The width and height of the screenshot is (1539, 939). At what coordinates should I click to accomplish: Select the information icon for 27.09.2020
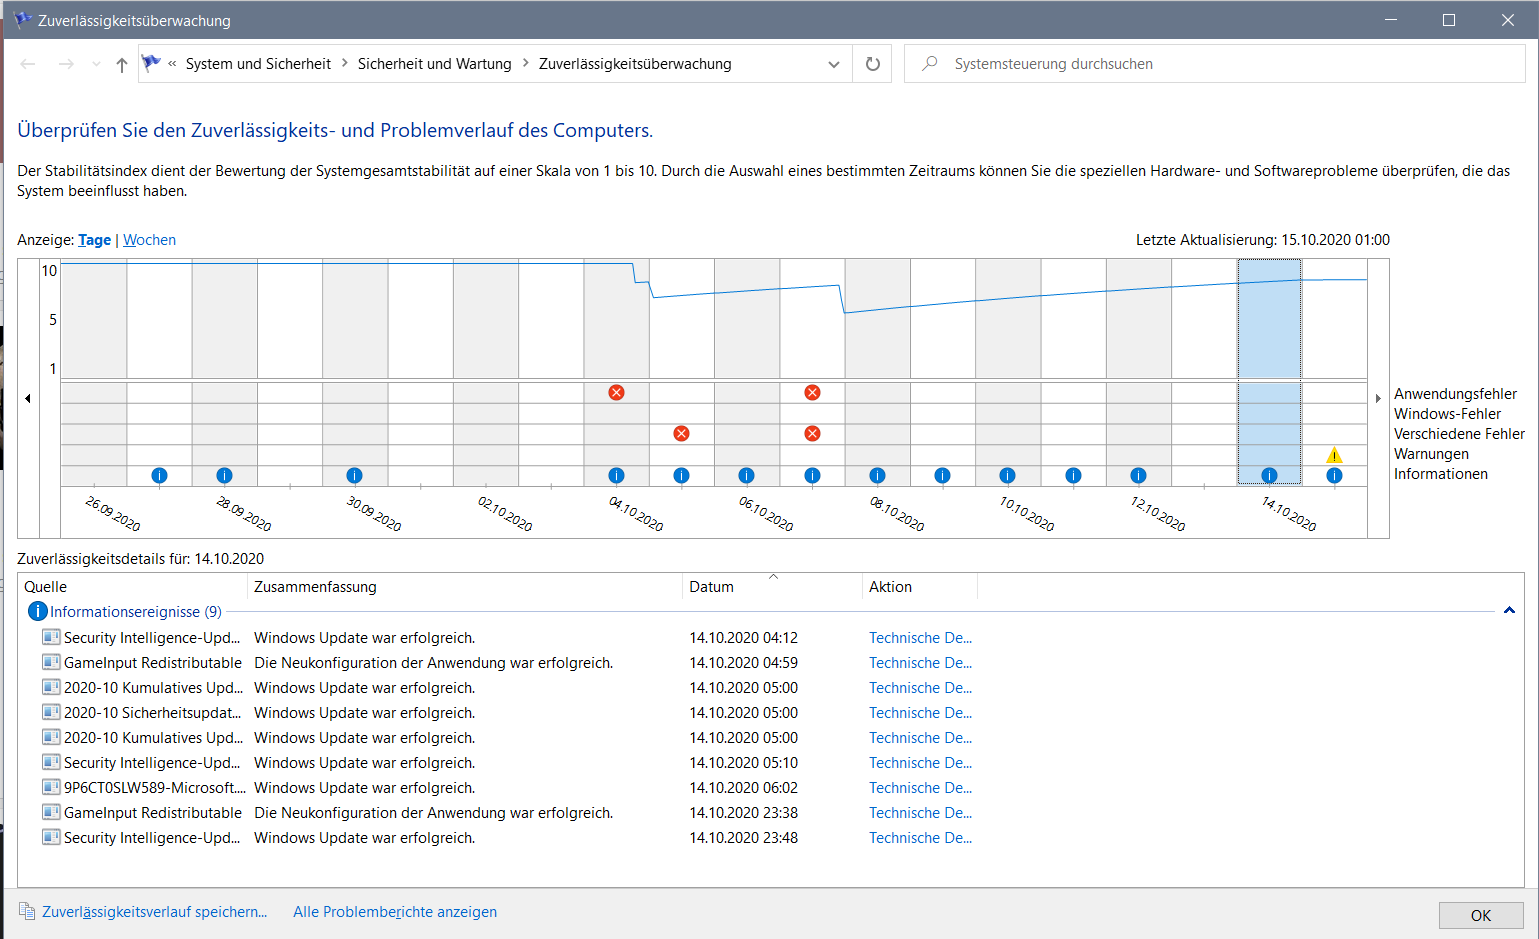coord(159,475)
